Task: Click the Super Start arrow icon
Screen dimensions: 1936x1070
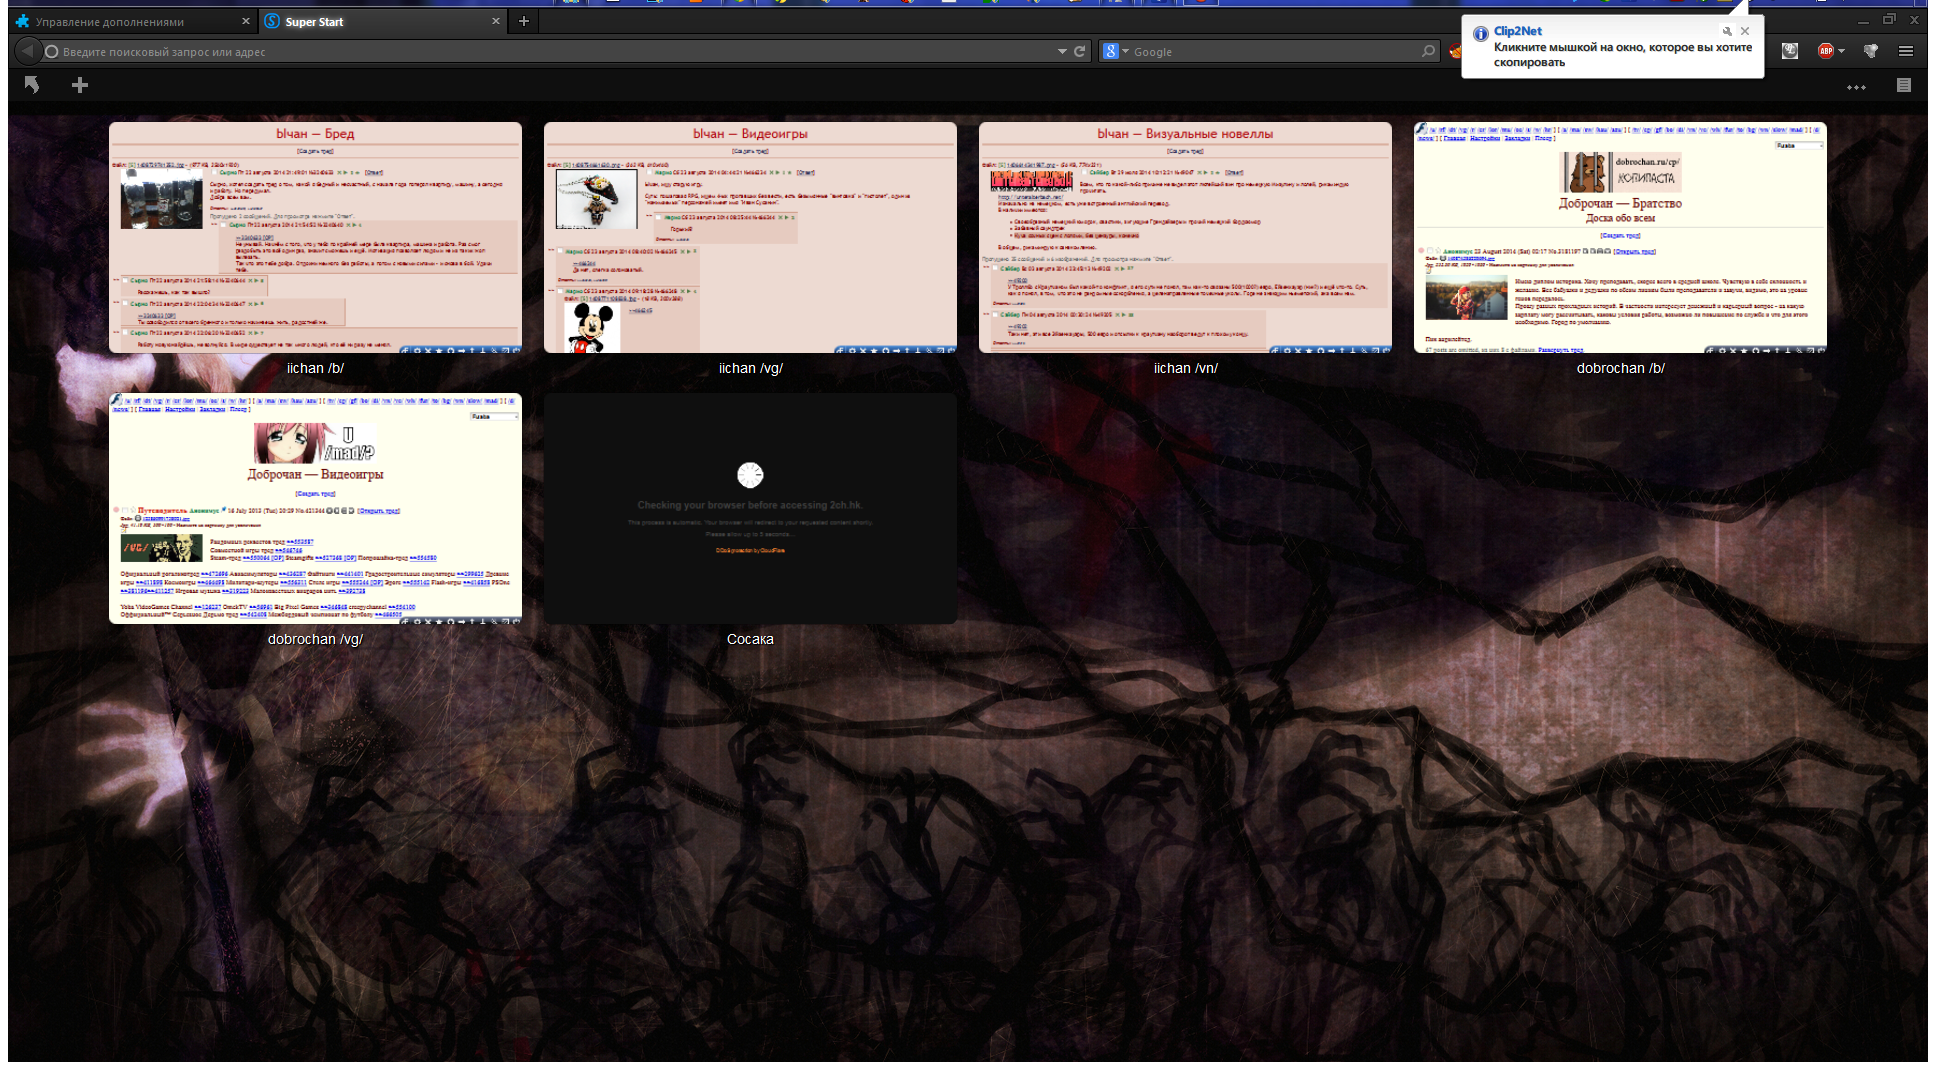Action: pos(32,85)
